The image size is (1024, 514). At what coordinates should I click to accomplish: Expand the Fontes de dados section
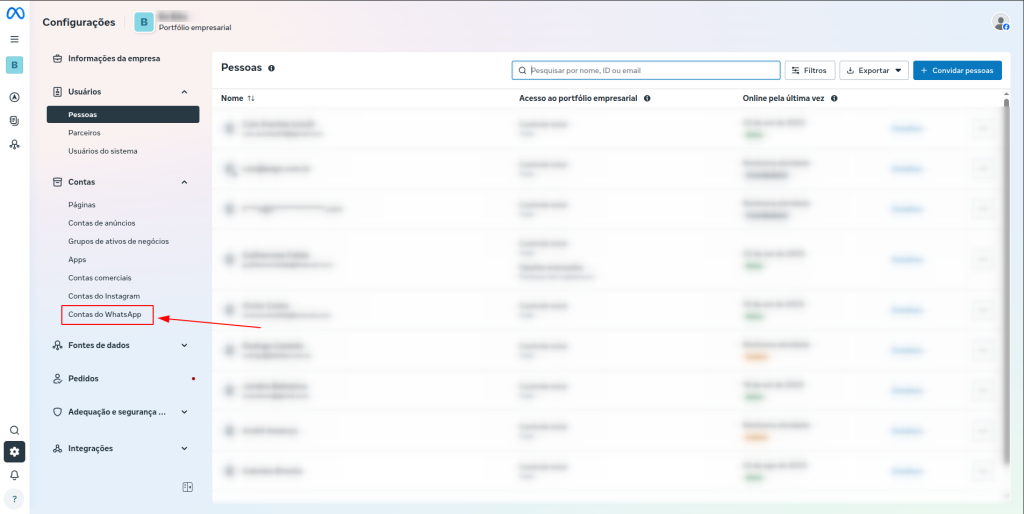(x=184, y=345)
